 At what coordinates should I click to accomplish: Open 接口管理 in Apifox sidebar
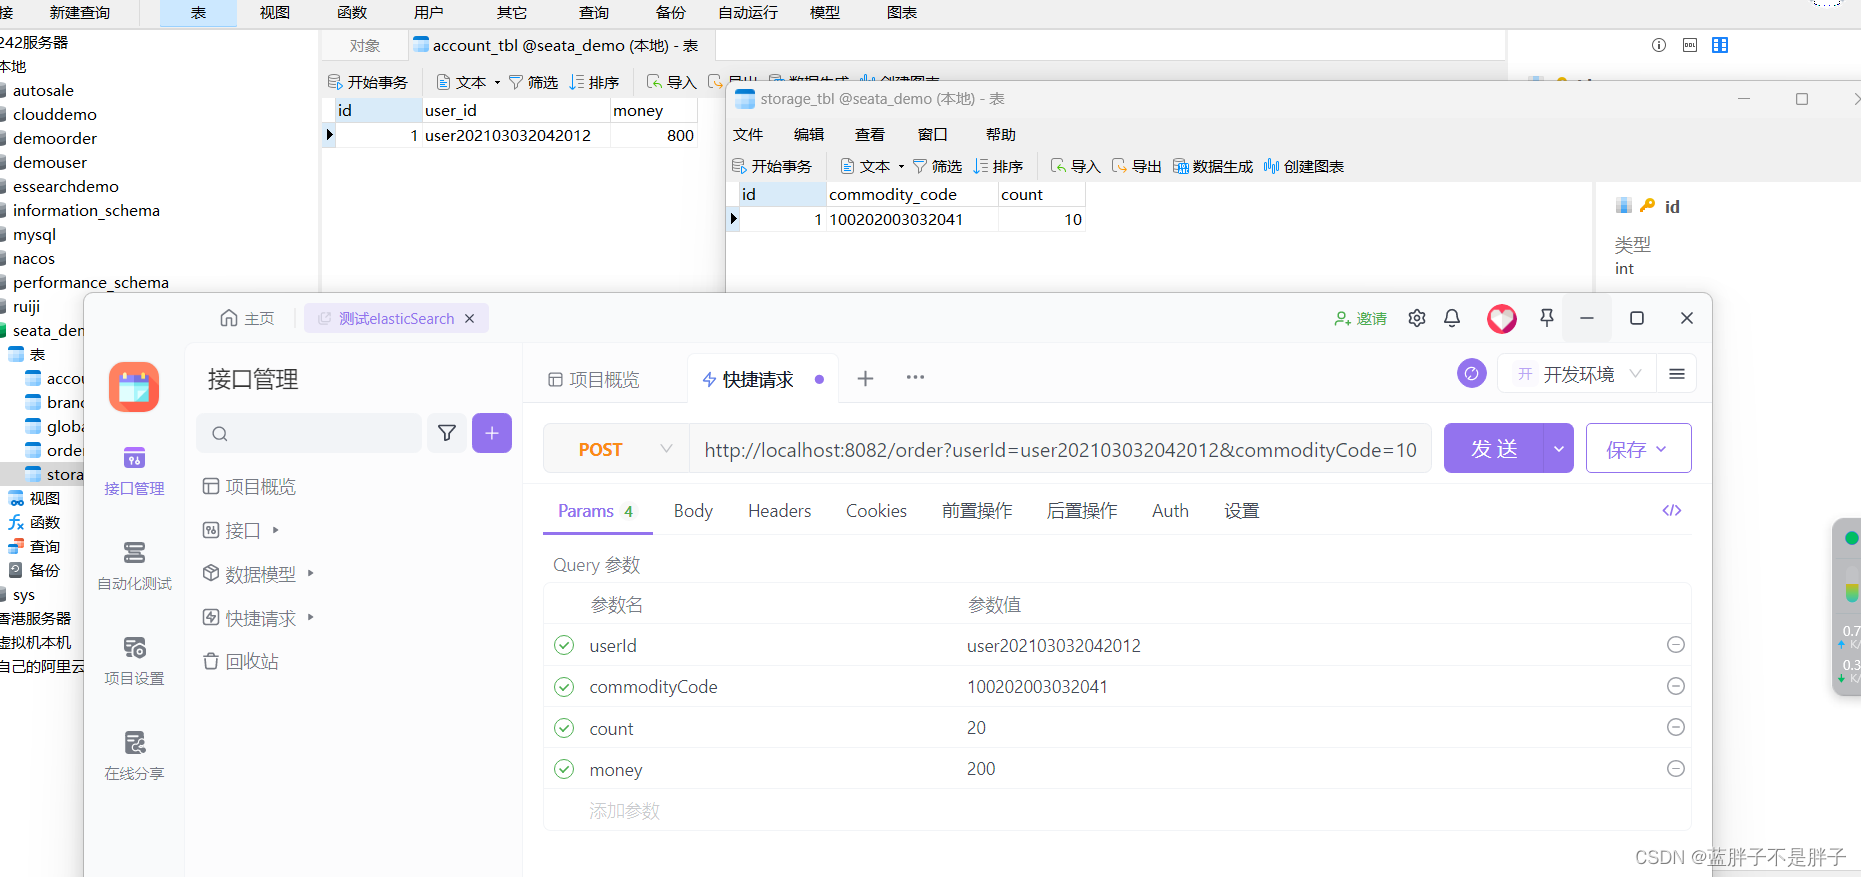point(134,471)
